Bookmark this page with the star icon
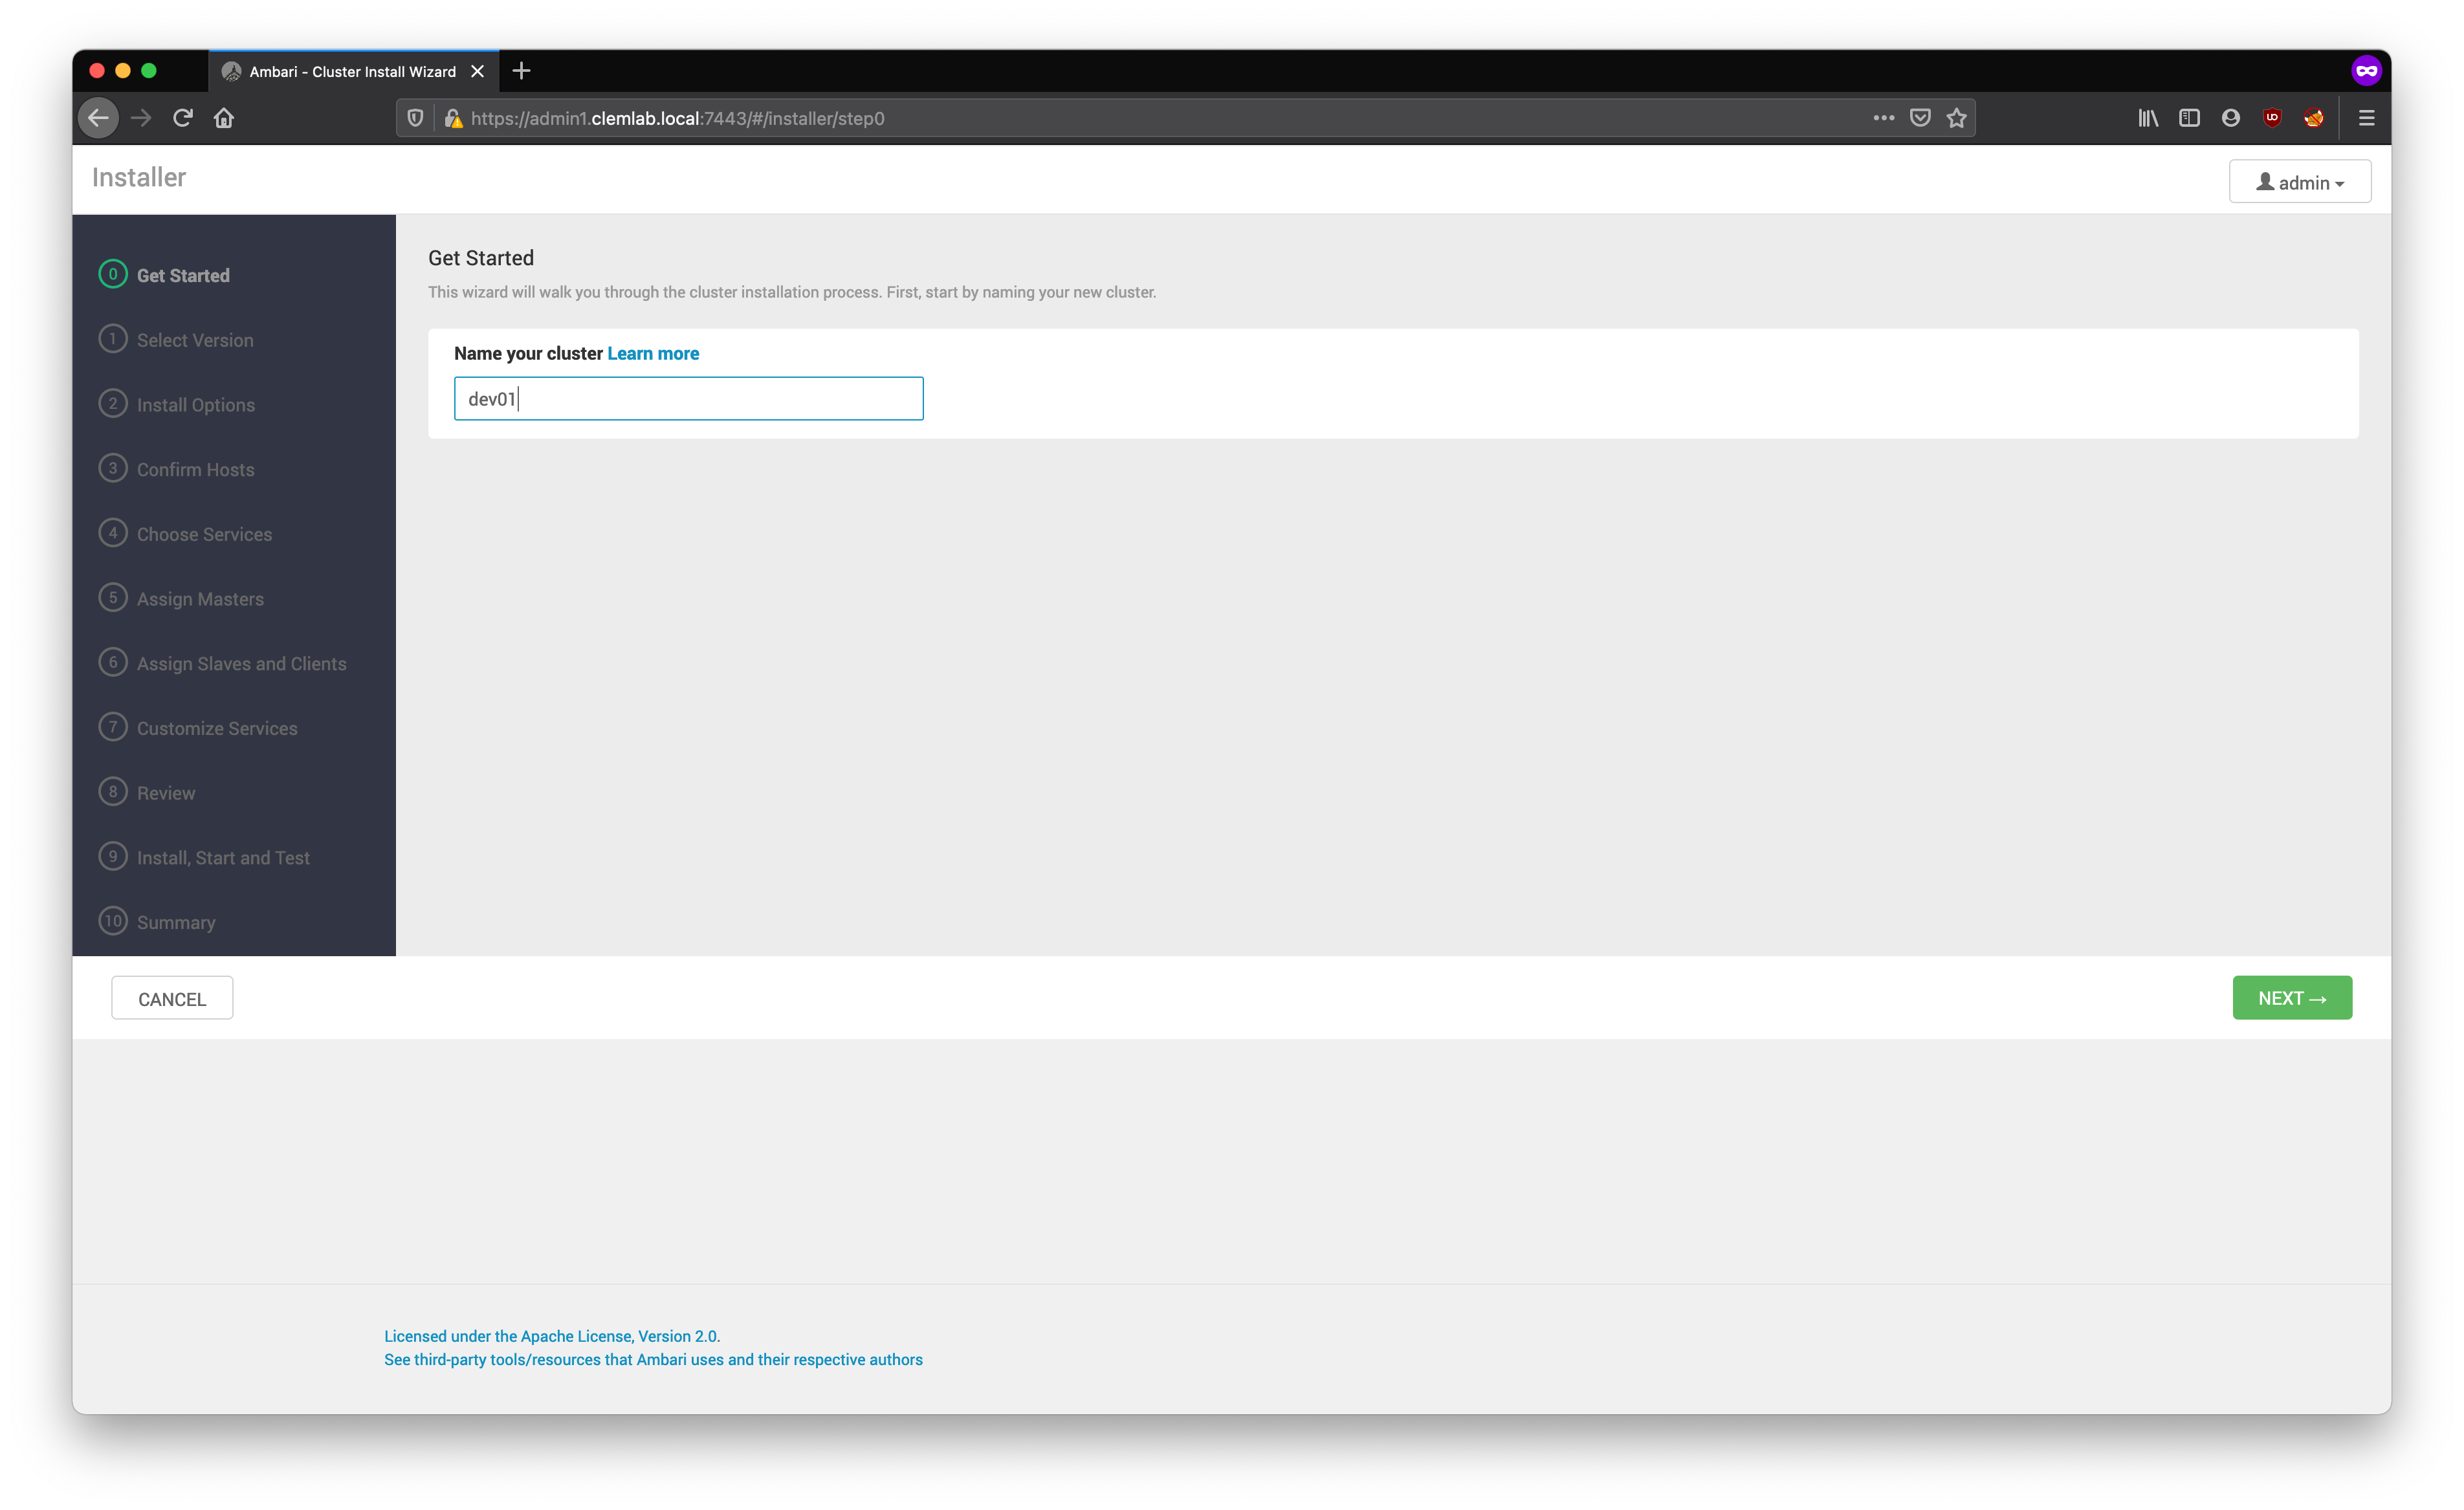This screenshot has height=1510, width=2464. (x=1956, y=118)
